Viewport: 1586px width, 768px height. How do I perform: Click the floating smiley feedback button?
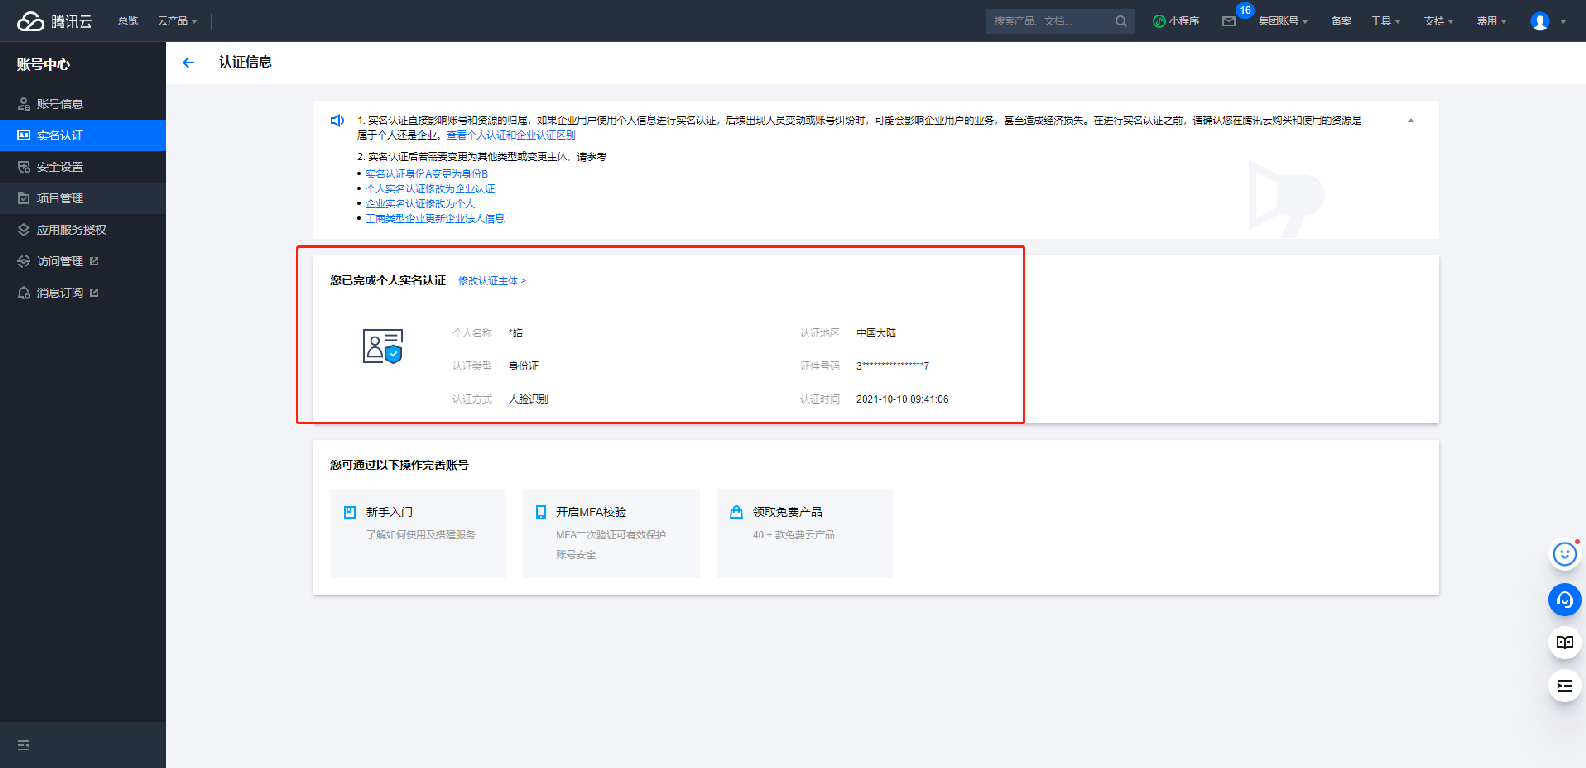click(x=1565, y=554)
